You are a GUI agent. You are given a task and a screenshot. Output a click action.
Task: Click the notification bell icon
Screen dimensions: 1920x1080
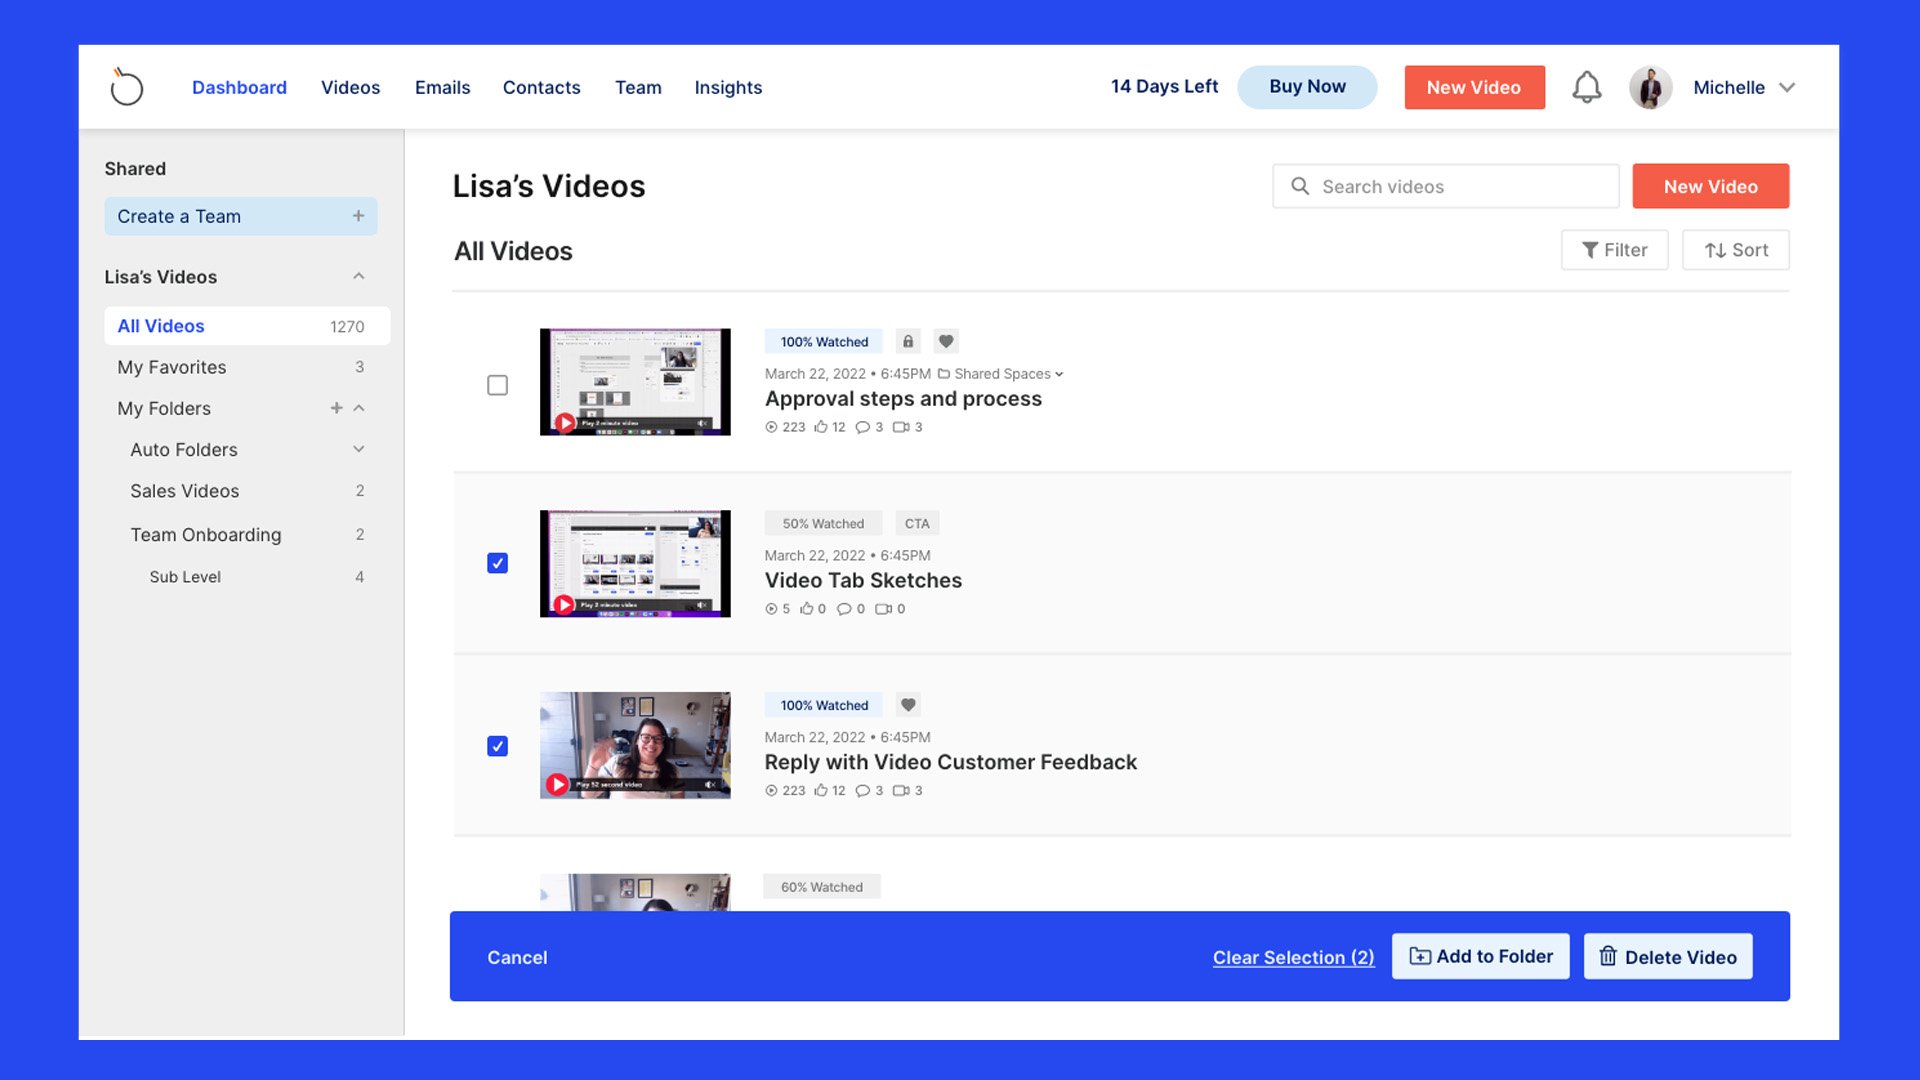coord(1586,87)
